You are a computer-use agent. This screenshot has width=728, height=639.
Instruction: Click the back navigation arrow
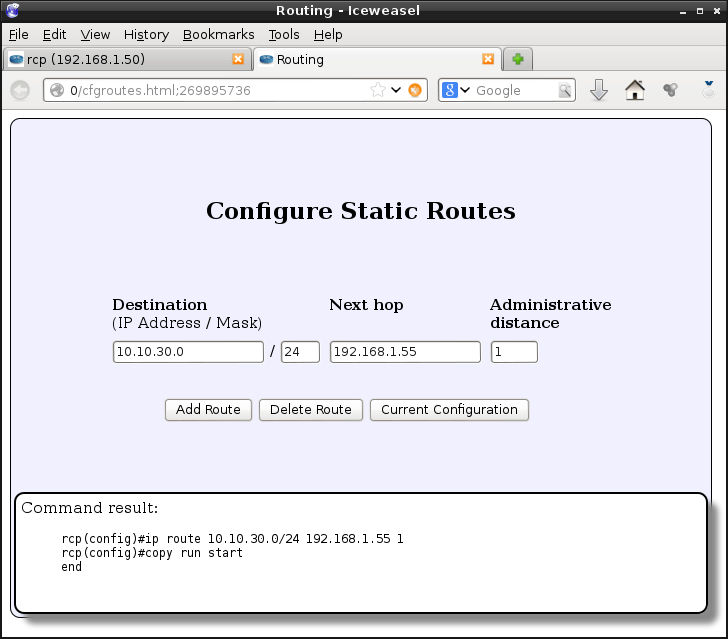pos(20,90)
